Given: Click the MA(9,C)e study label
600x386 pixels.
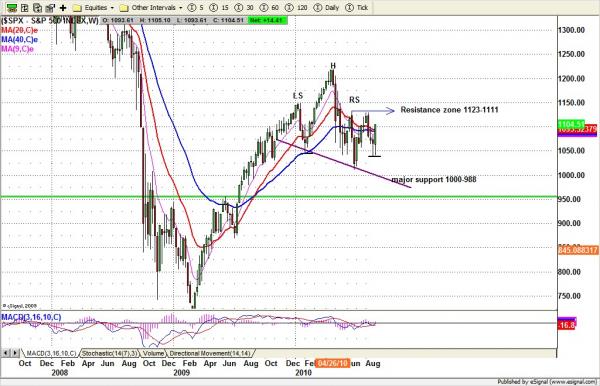Looking at the screenshot, I should pos(18,49).
